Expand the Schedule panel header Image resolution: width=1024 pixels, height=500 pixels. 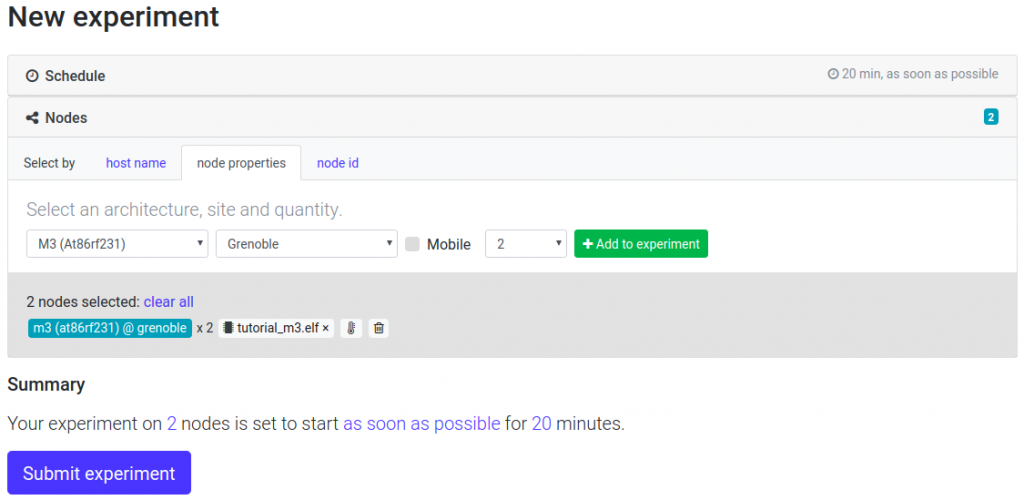point(512,76)
